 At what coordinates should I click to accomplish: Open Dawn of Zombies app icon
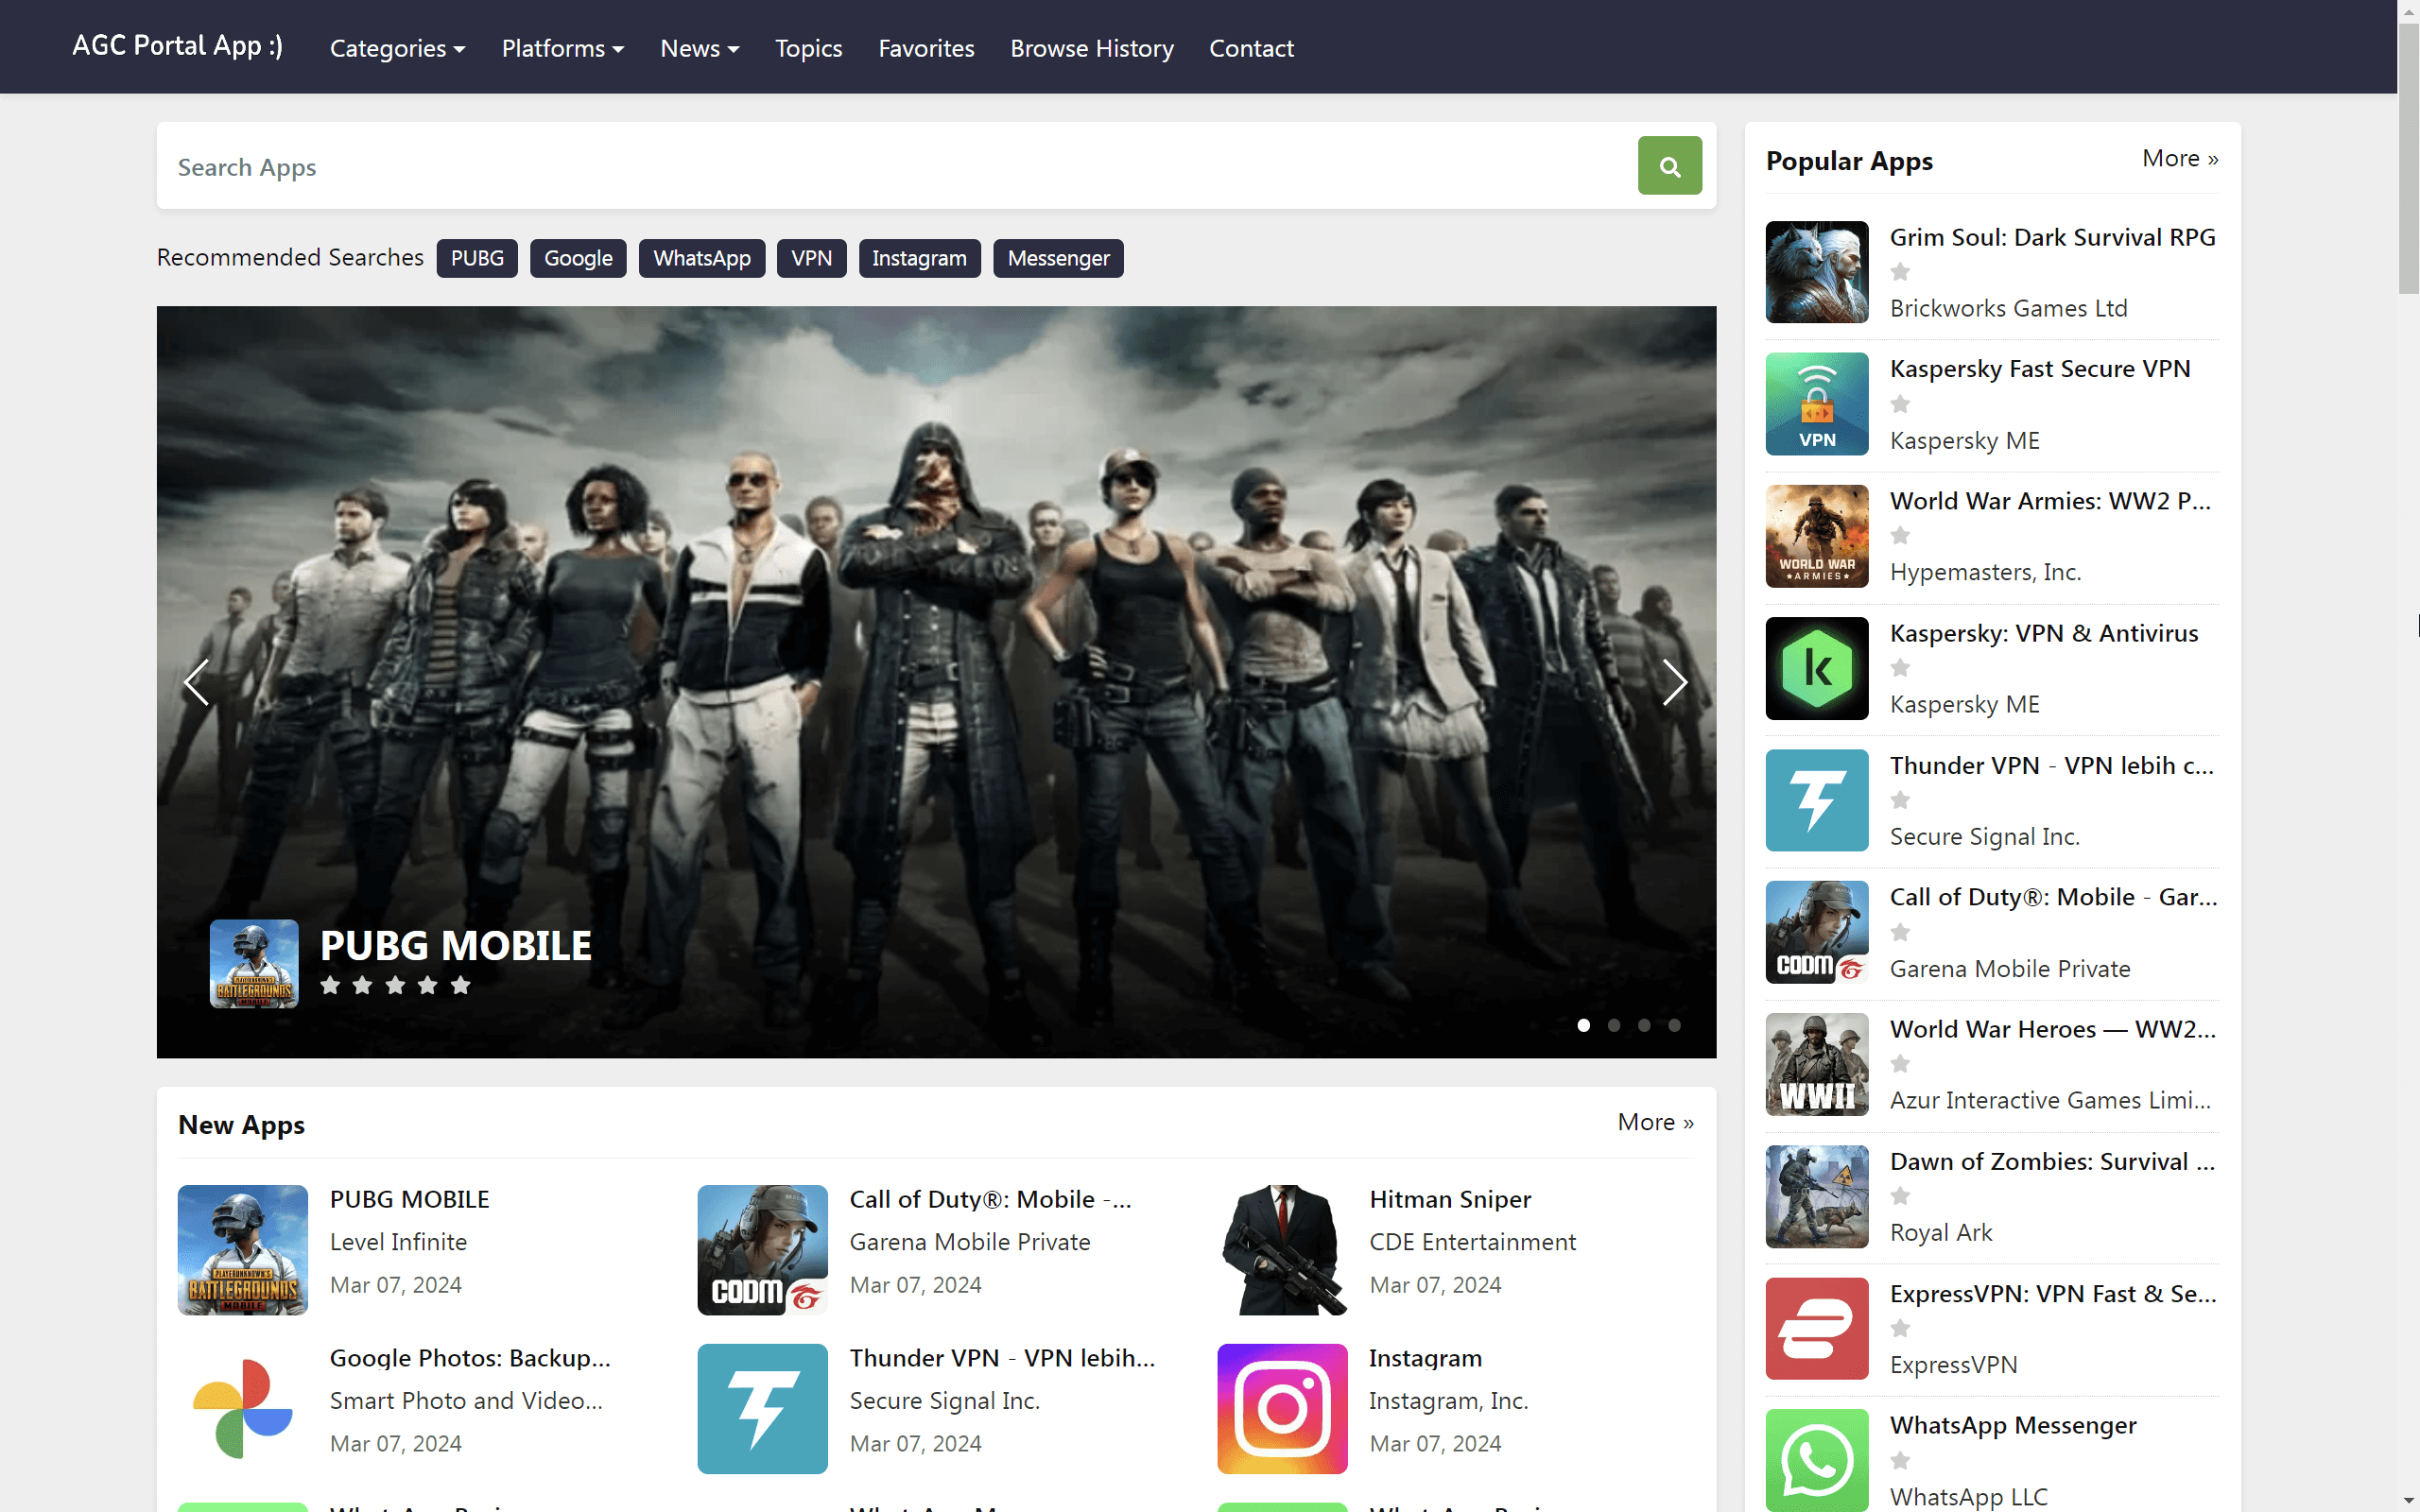[x=1816, y=1196]
